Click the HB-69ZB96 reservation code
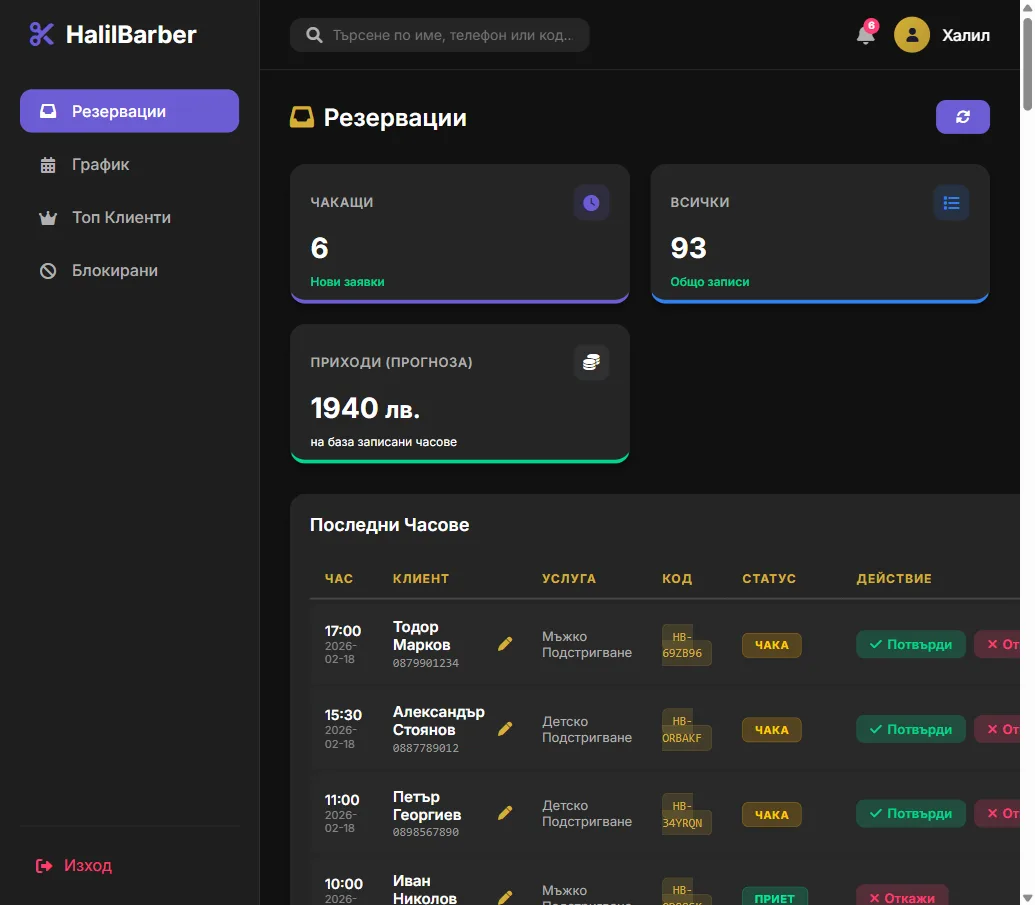The height and width of the screenshot is (905, 1035). tap(686, 644)
